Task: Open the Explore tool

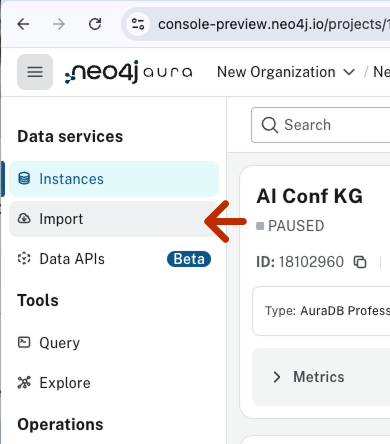Action: 114,383
